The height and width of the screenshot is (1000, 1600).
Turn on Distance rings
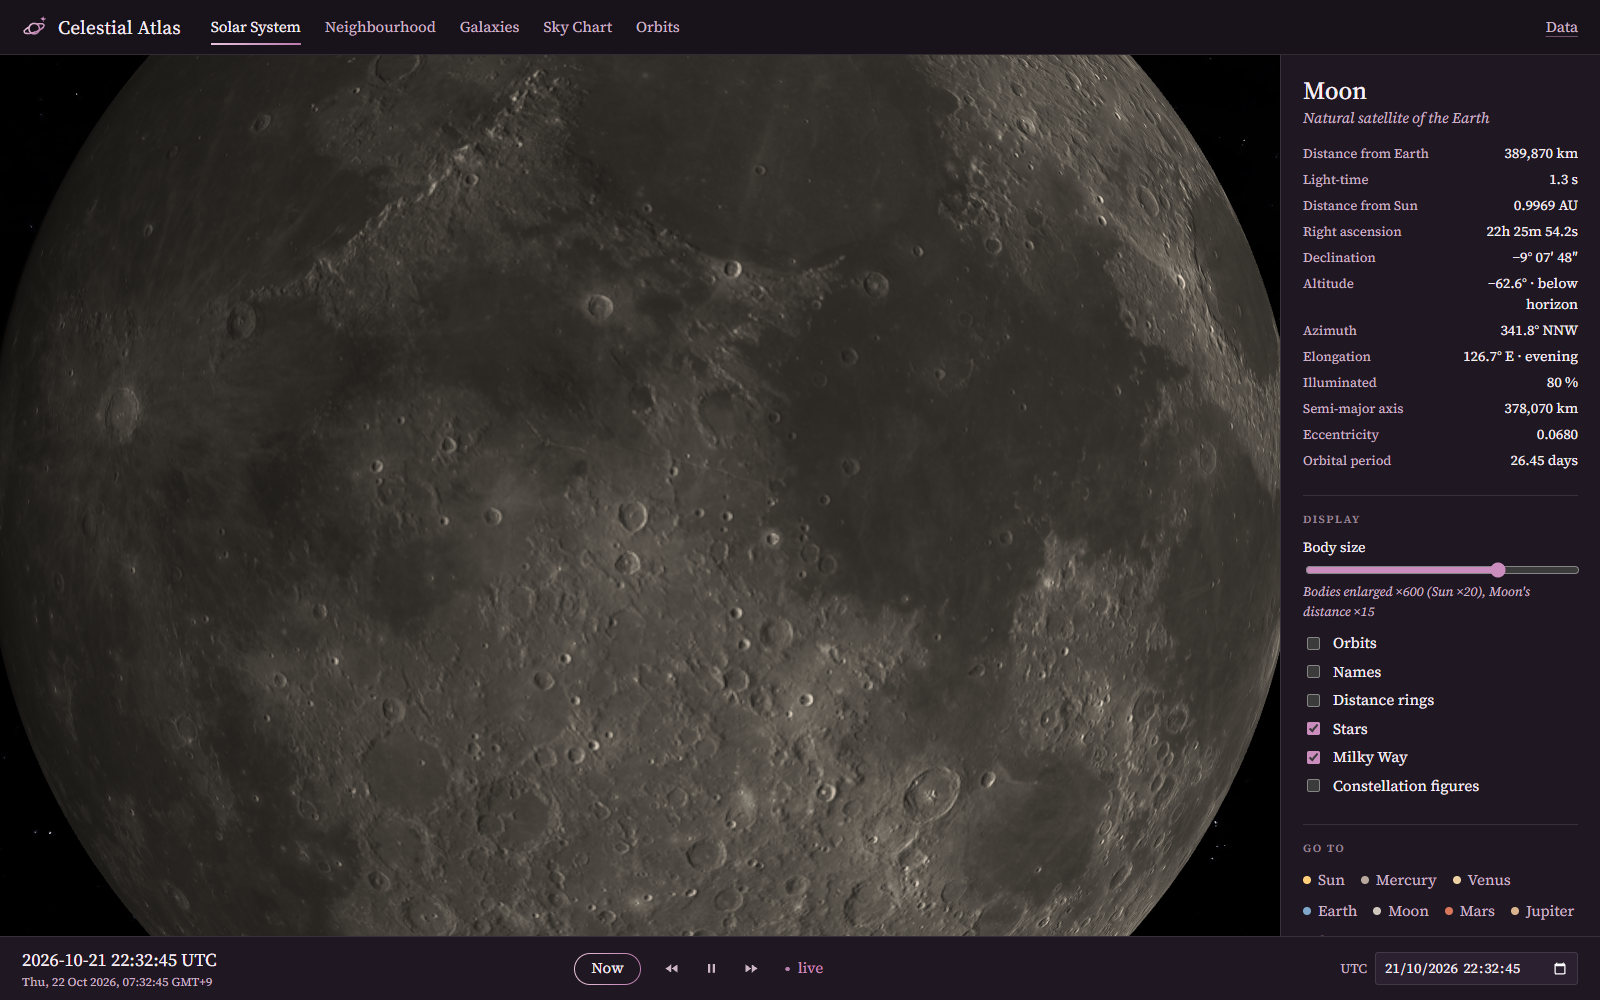(x=1314, y=700)
